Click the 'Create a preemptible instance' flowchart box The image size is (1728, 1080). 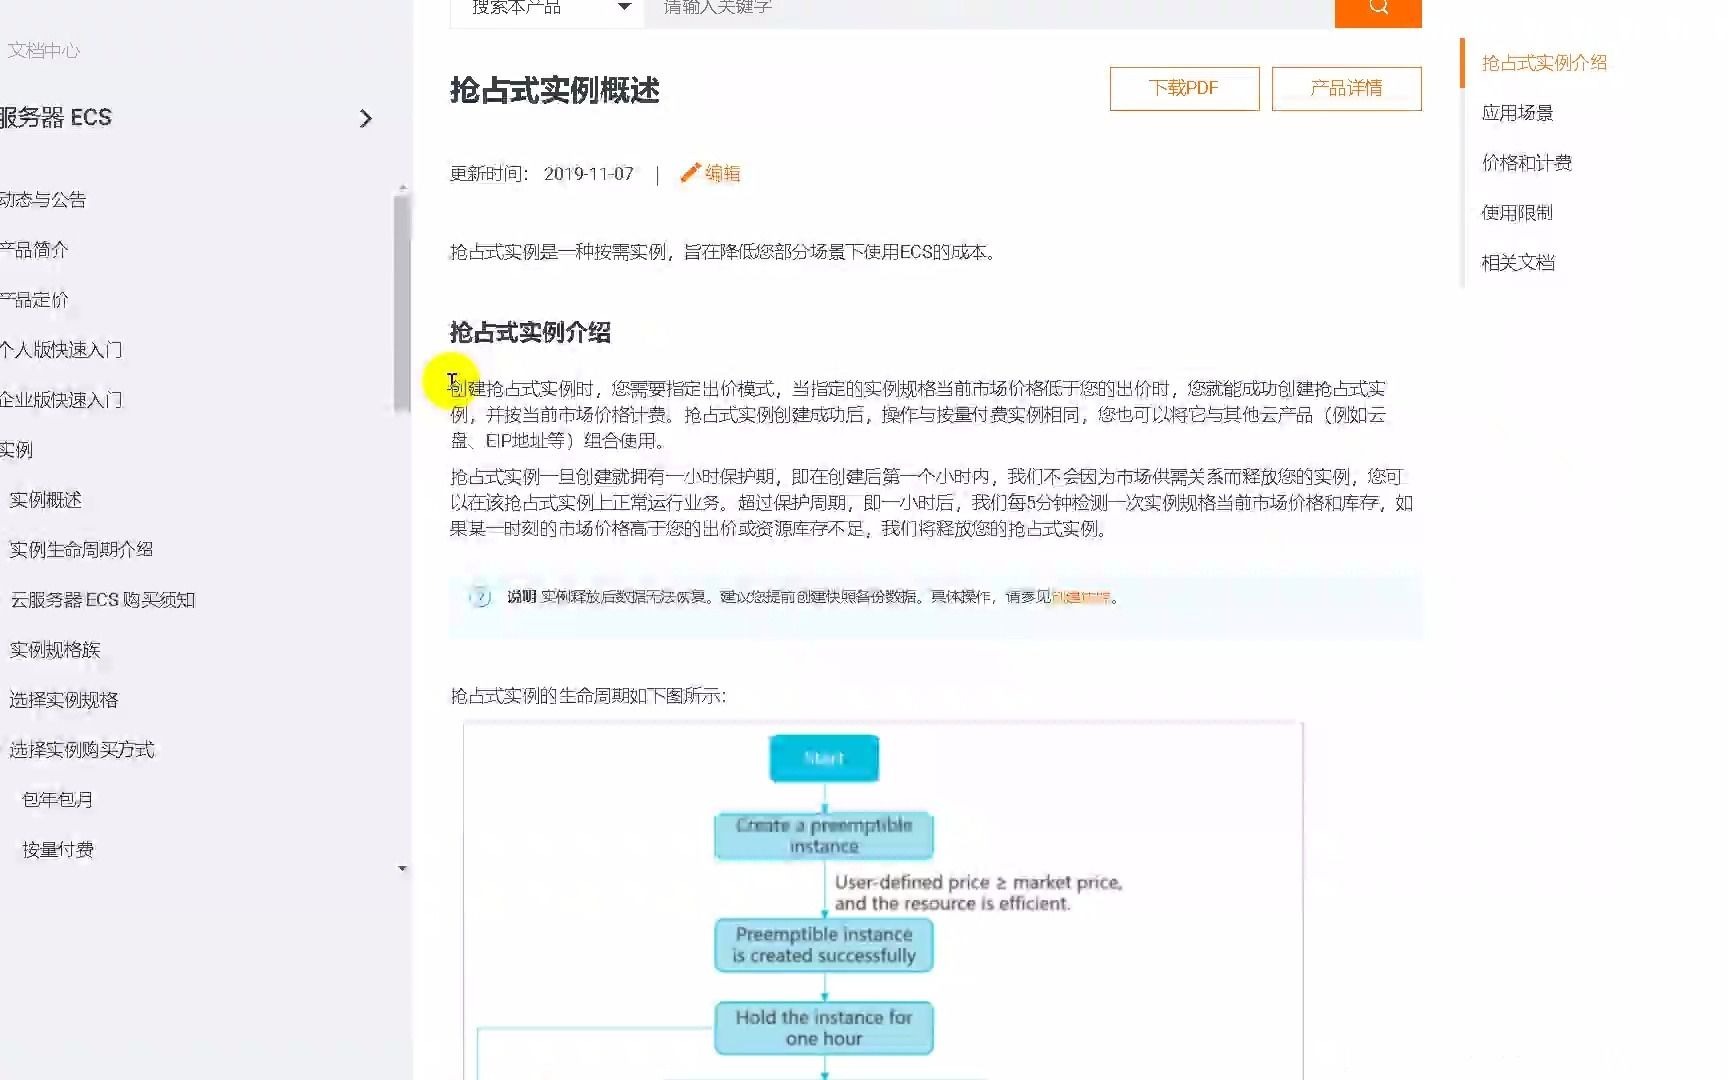click(x=824, y=835)
